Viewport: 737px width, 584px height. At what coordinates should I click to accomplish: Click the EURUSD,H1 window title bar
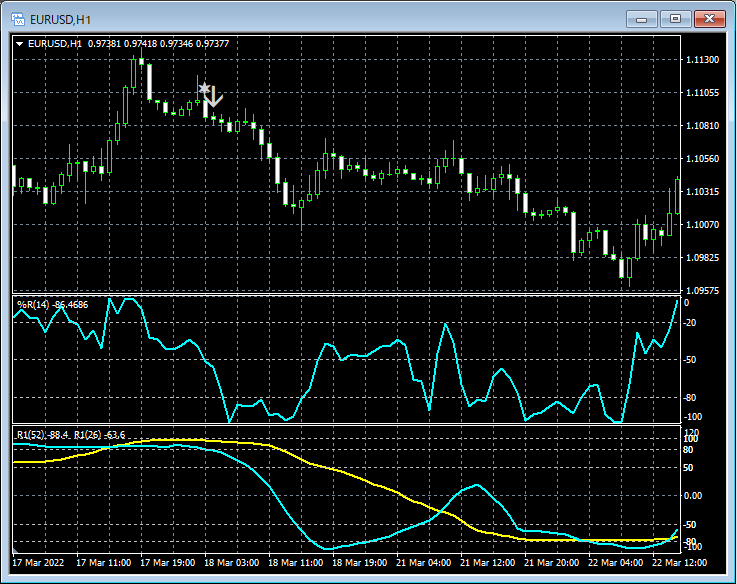[300, 18]
